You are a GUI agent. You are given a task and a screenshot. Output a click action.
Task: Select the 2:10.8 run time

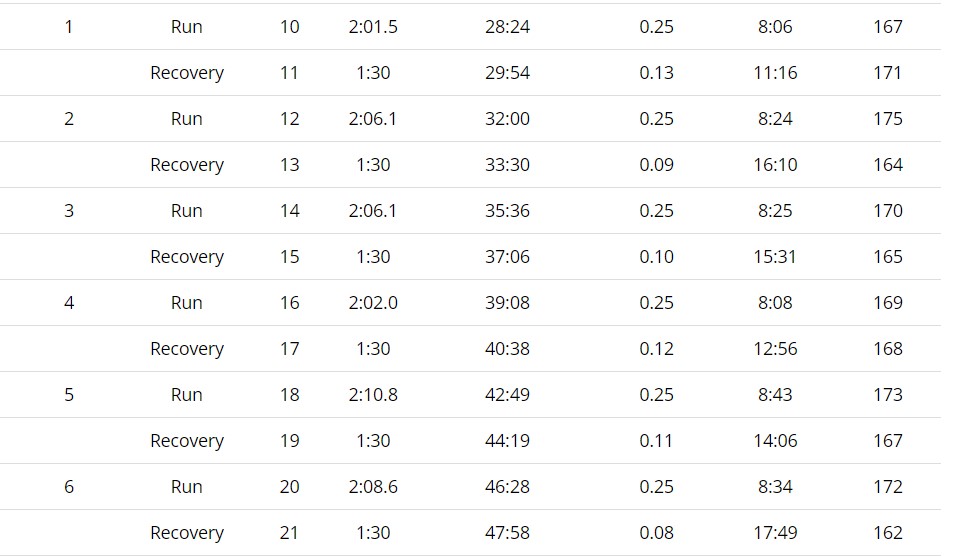coord(373,395)
